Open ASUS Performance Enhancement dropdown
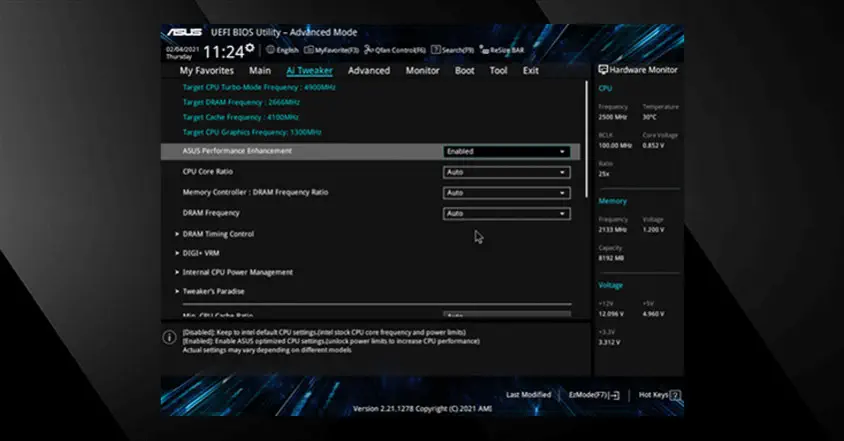The image size is (844, 441). (506, 151)
